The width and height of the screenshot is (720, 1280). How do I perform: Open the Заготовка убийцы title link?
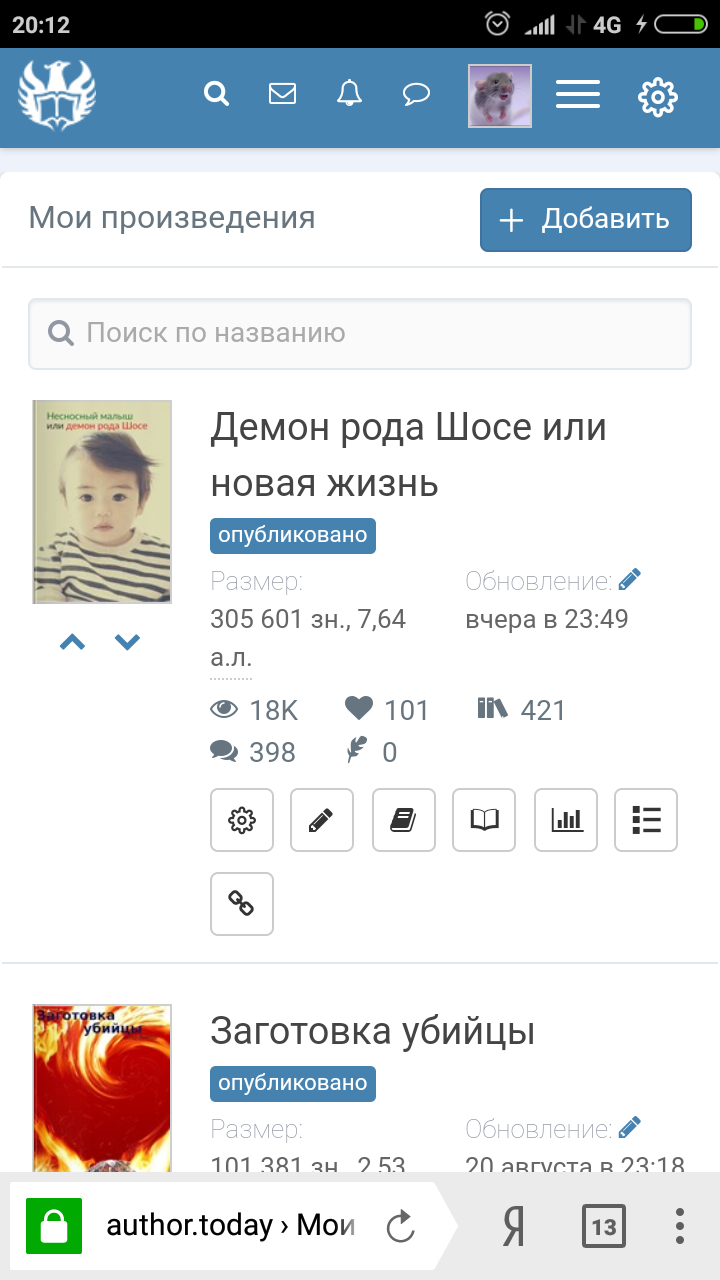(373, 1031)
